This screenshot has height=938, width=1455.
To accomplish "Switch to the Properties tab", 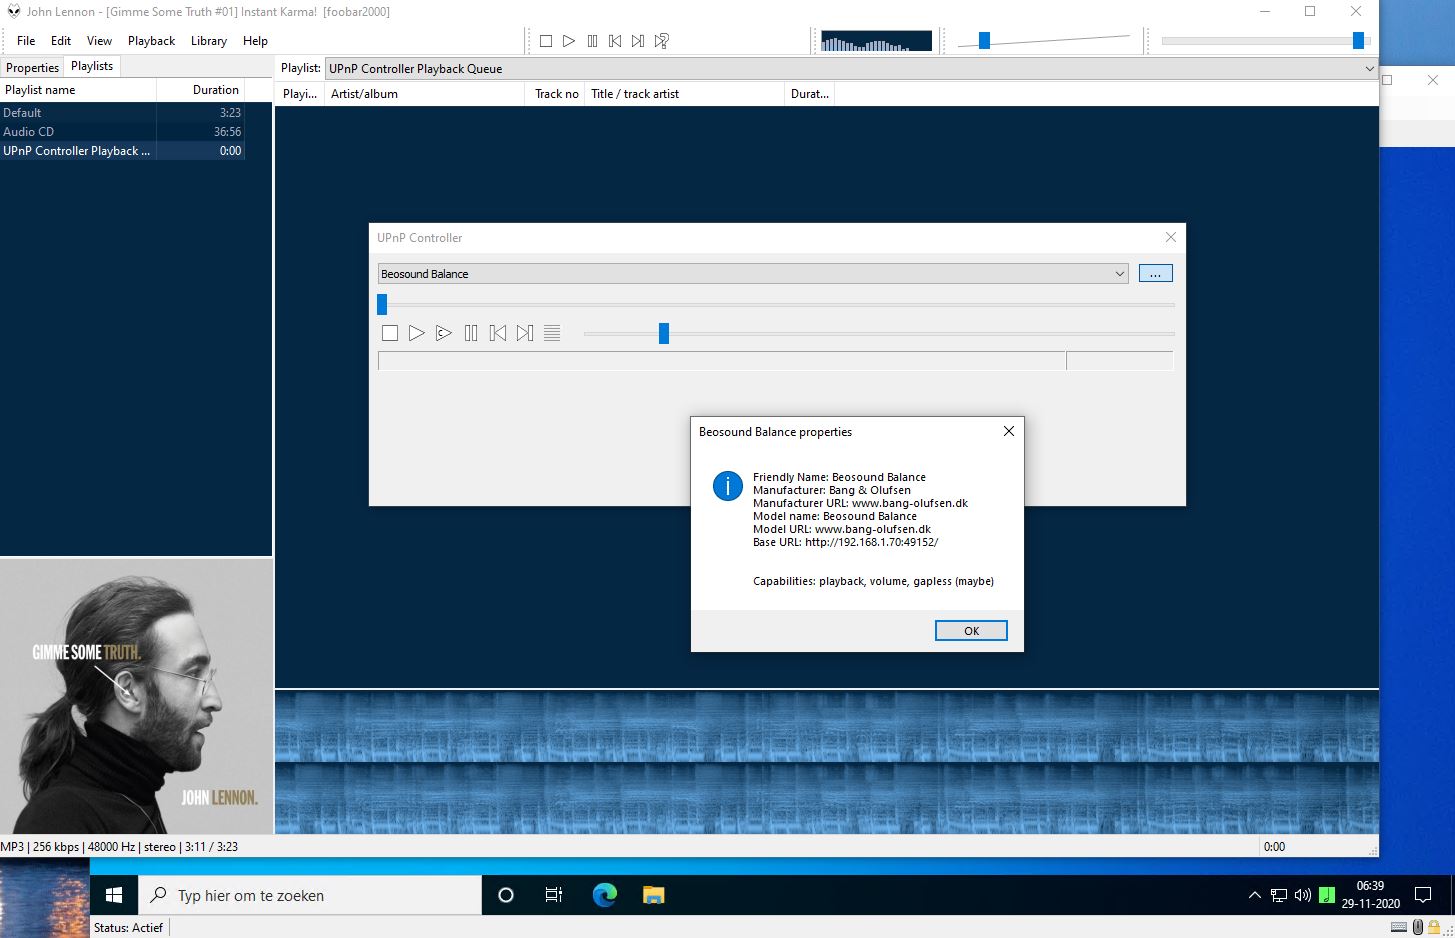I will (32, 67).
